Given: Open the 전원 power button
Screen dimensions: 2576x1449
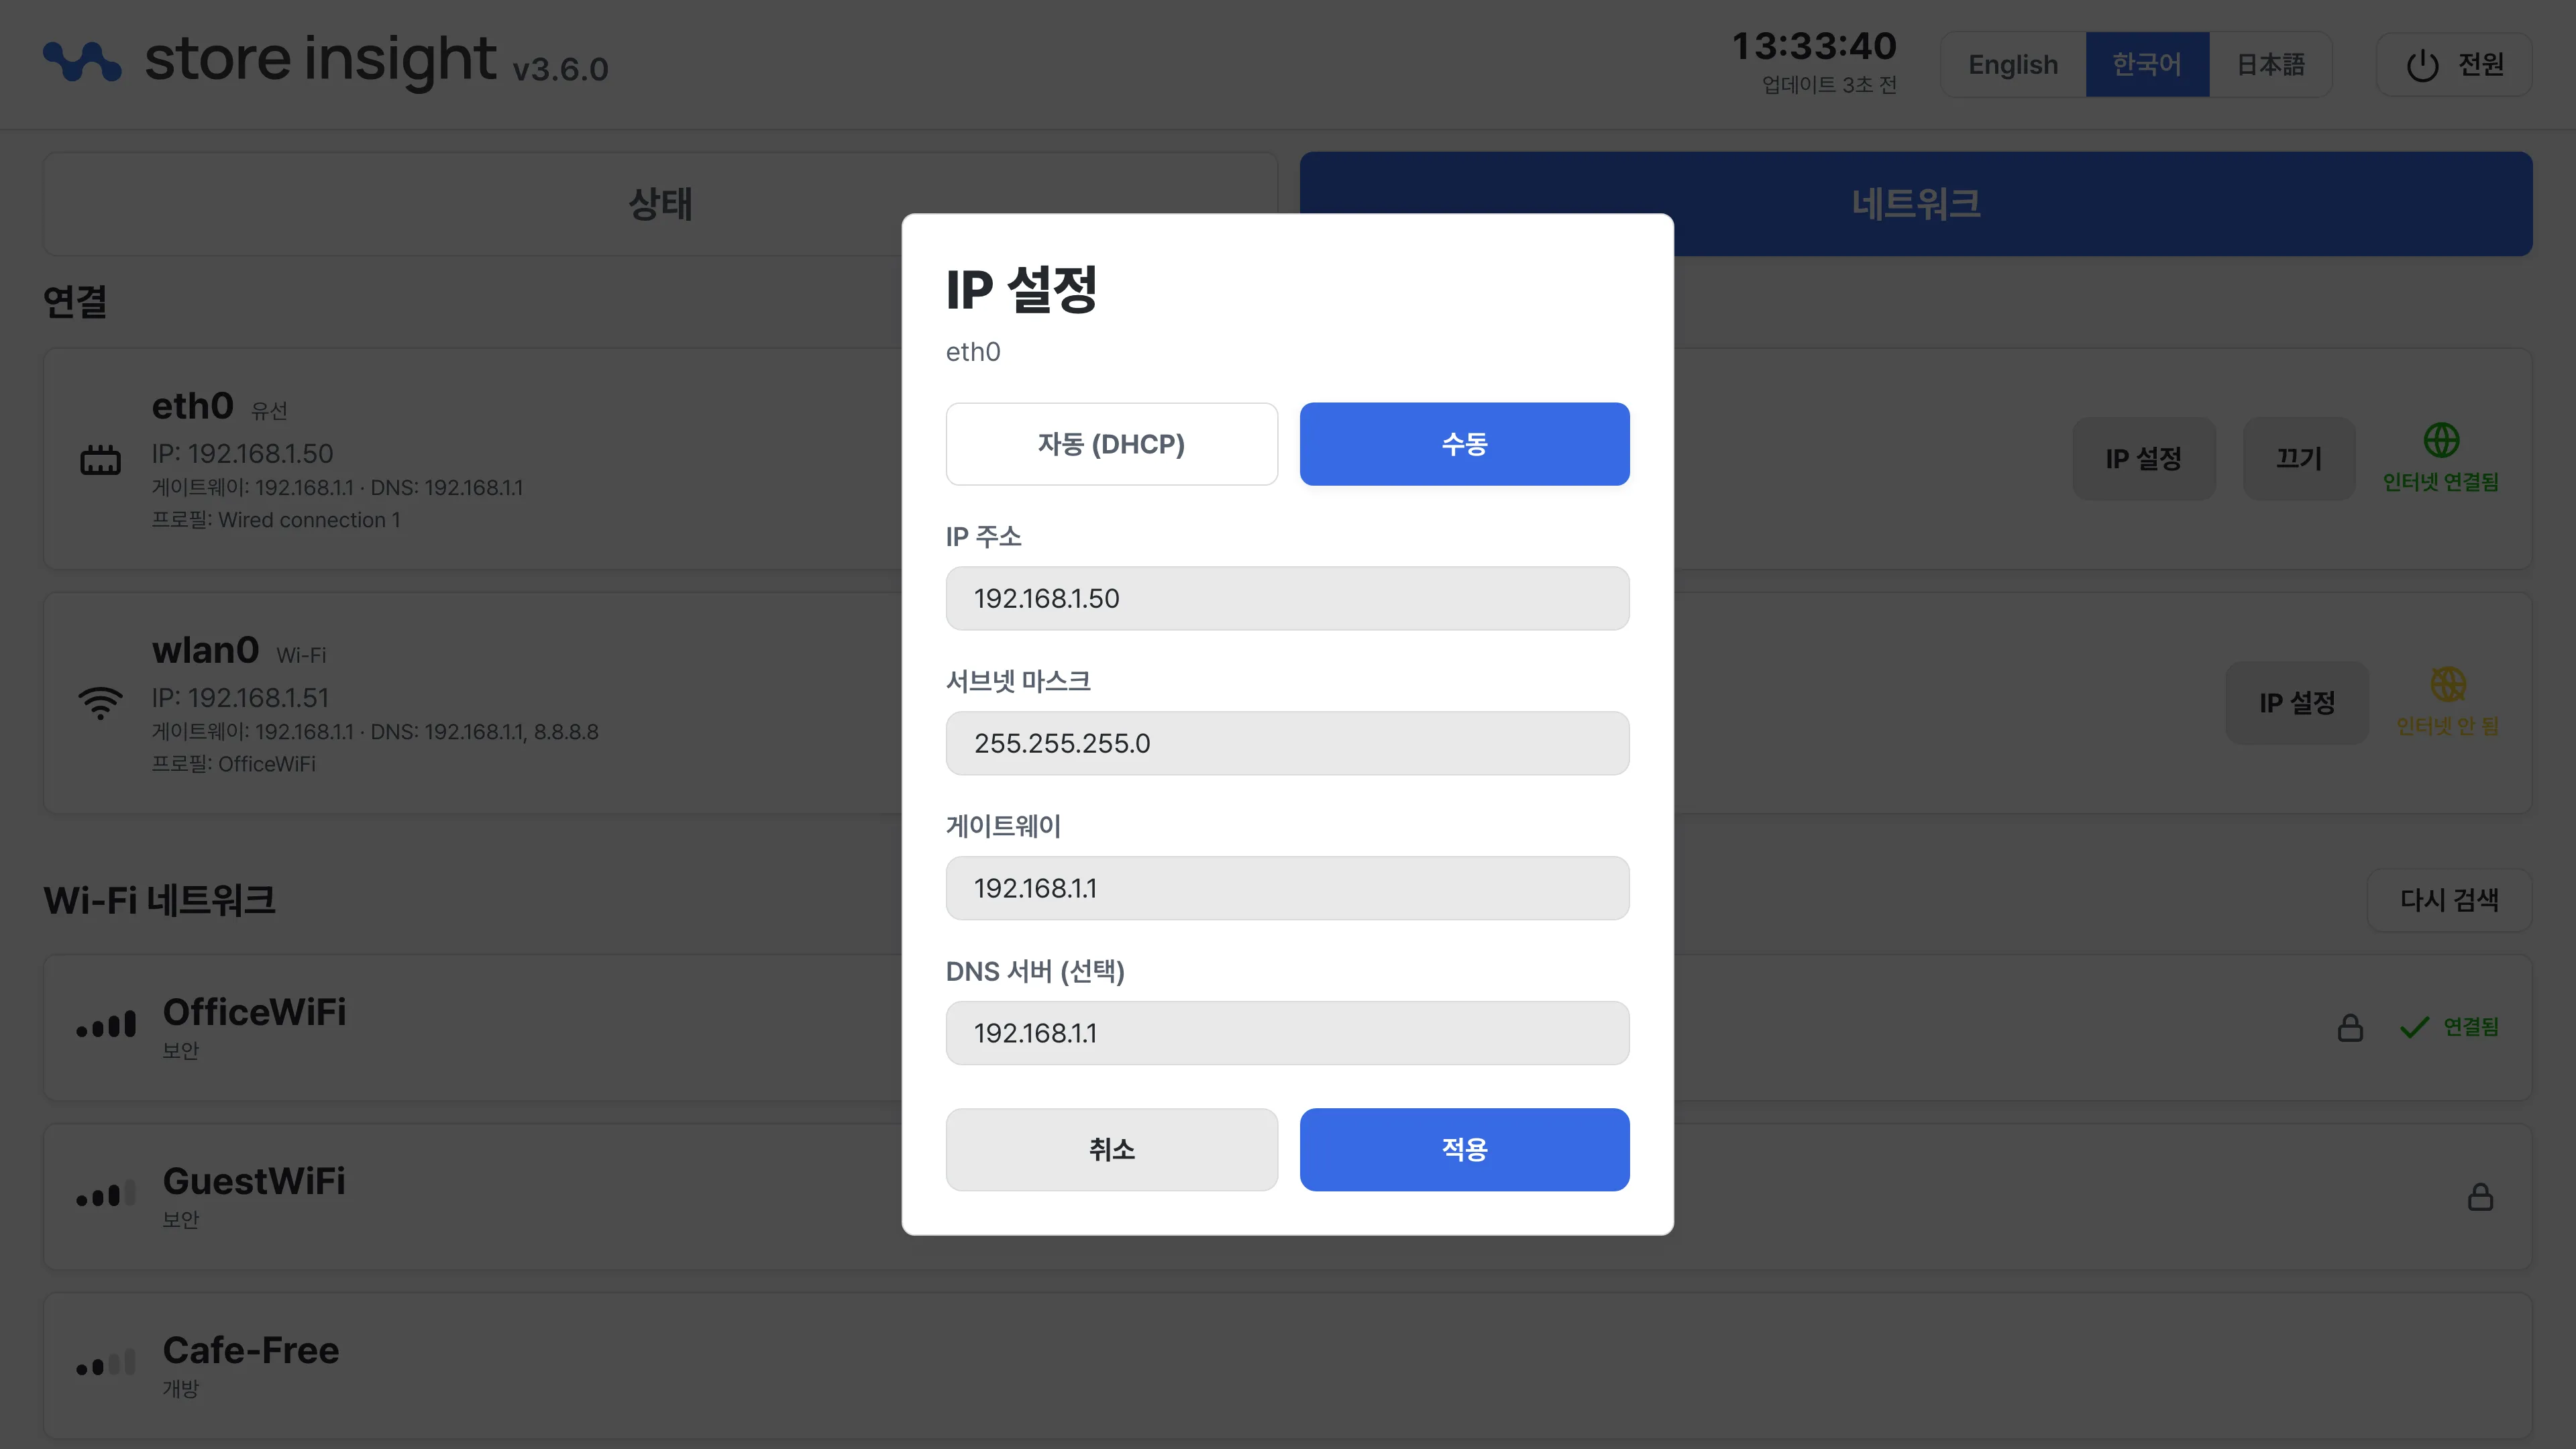Looking at the screenshot, I should 2454,65.
